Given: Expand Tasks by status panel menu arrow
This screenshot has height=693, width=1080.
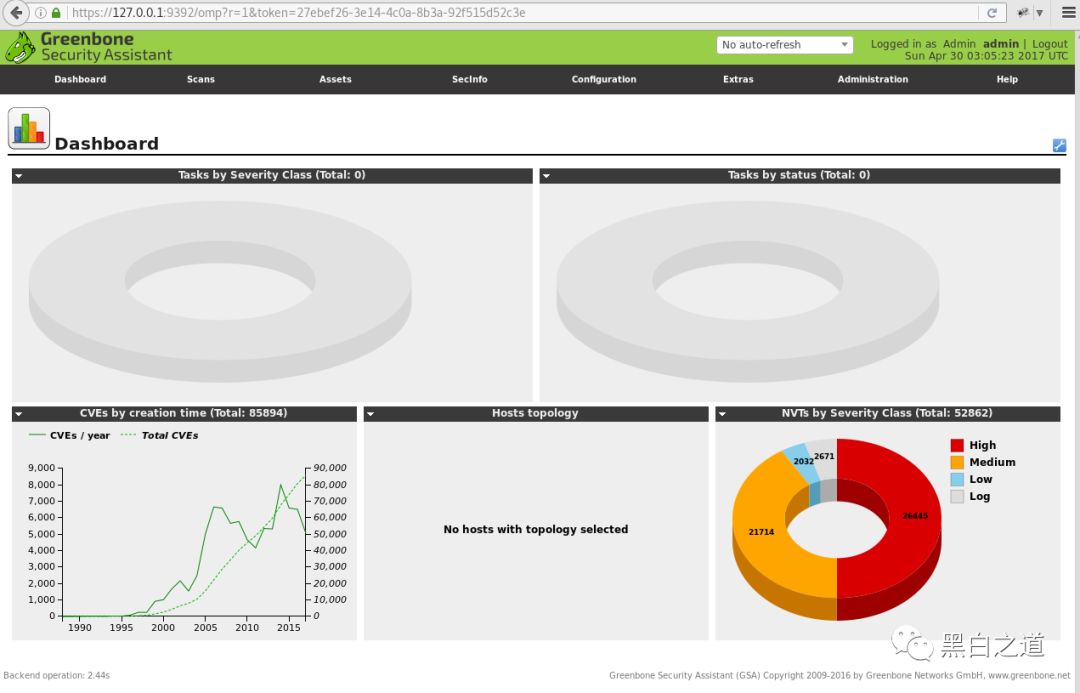Looking at the screenshot, I should (x=546, y=176).
